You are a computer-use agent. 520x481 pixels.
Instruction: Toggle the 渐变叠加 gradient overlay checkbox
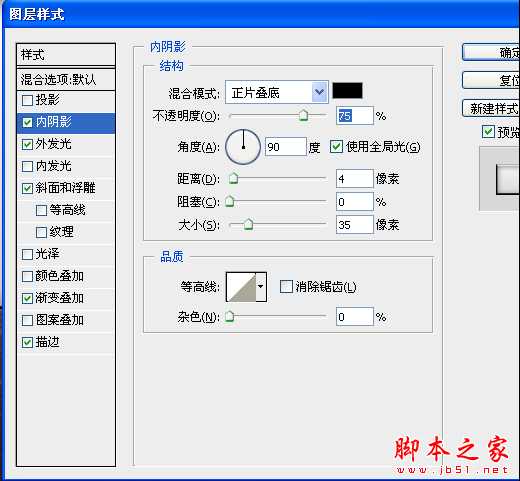[27, 298]
